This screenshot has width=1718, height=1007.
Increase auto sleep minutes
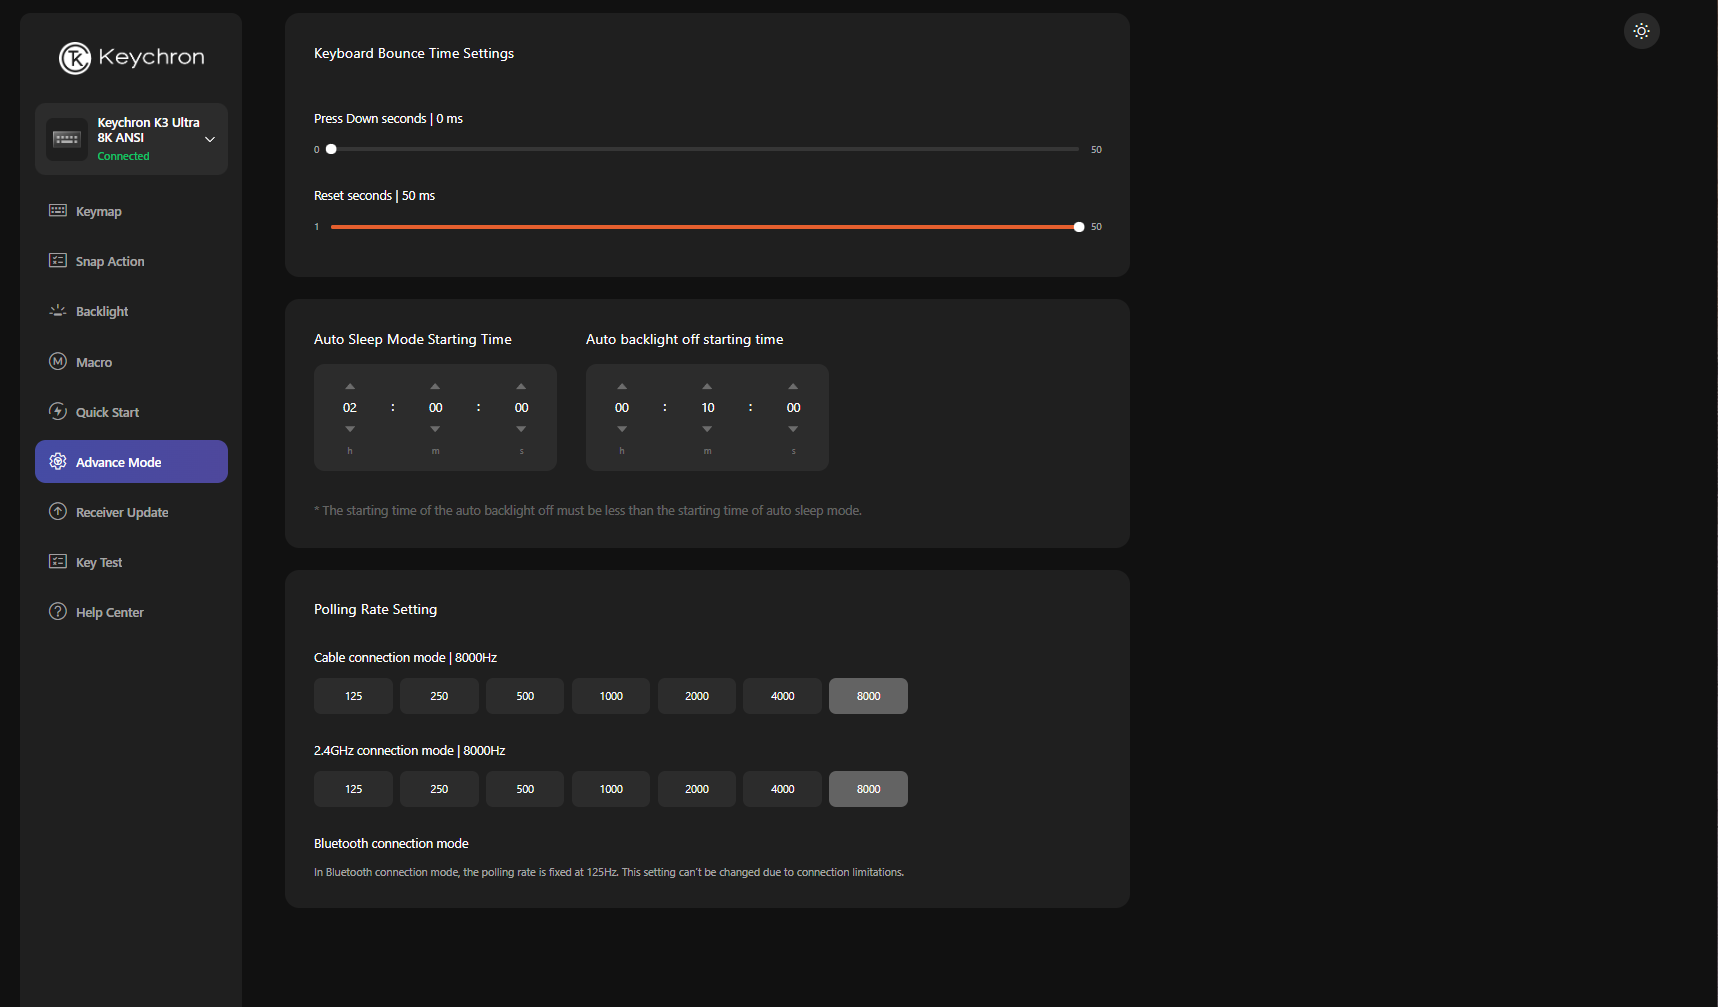point(435,386)
